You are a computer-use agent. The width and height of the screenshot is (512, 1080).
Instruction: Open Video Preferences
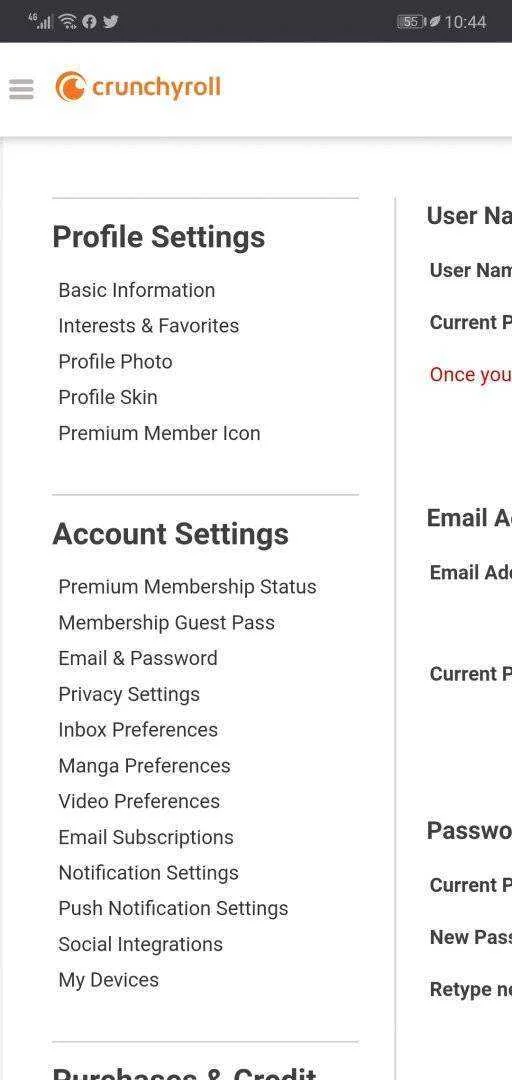(139, 802)
